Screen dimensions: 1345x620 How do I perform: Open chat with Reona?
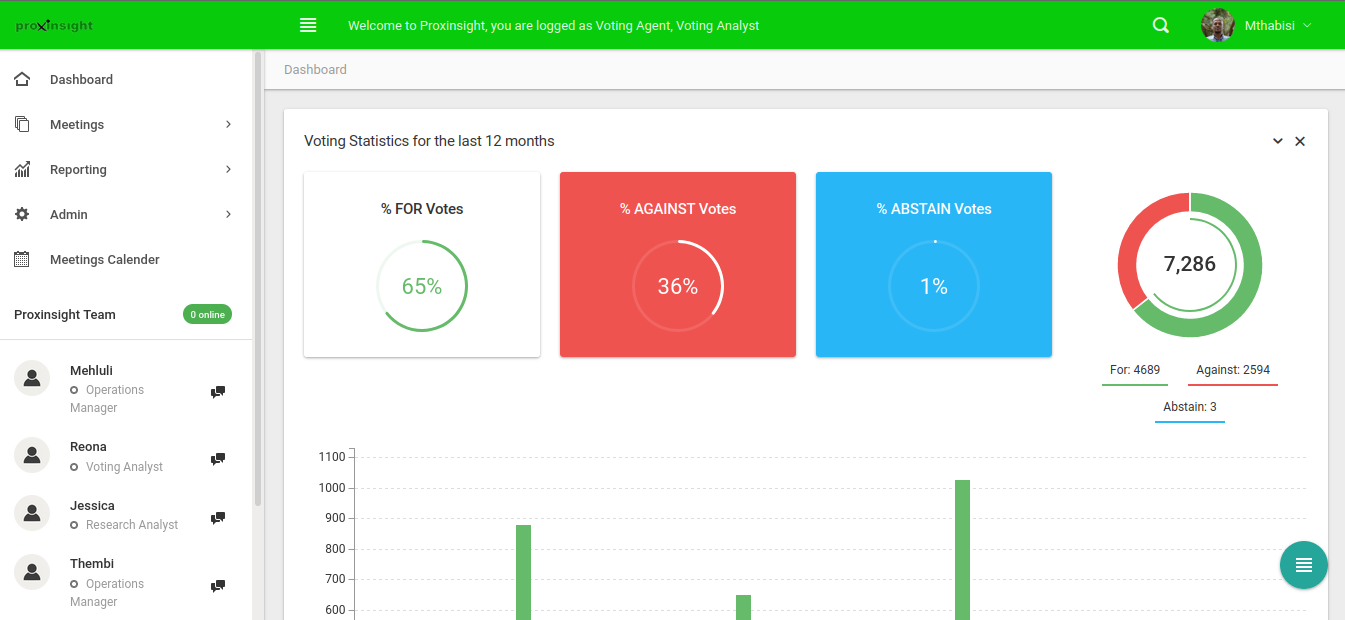click(217, 459)
